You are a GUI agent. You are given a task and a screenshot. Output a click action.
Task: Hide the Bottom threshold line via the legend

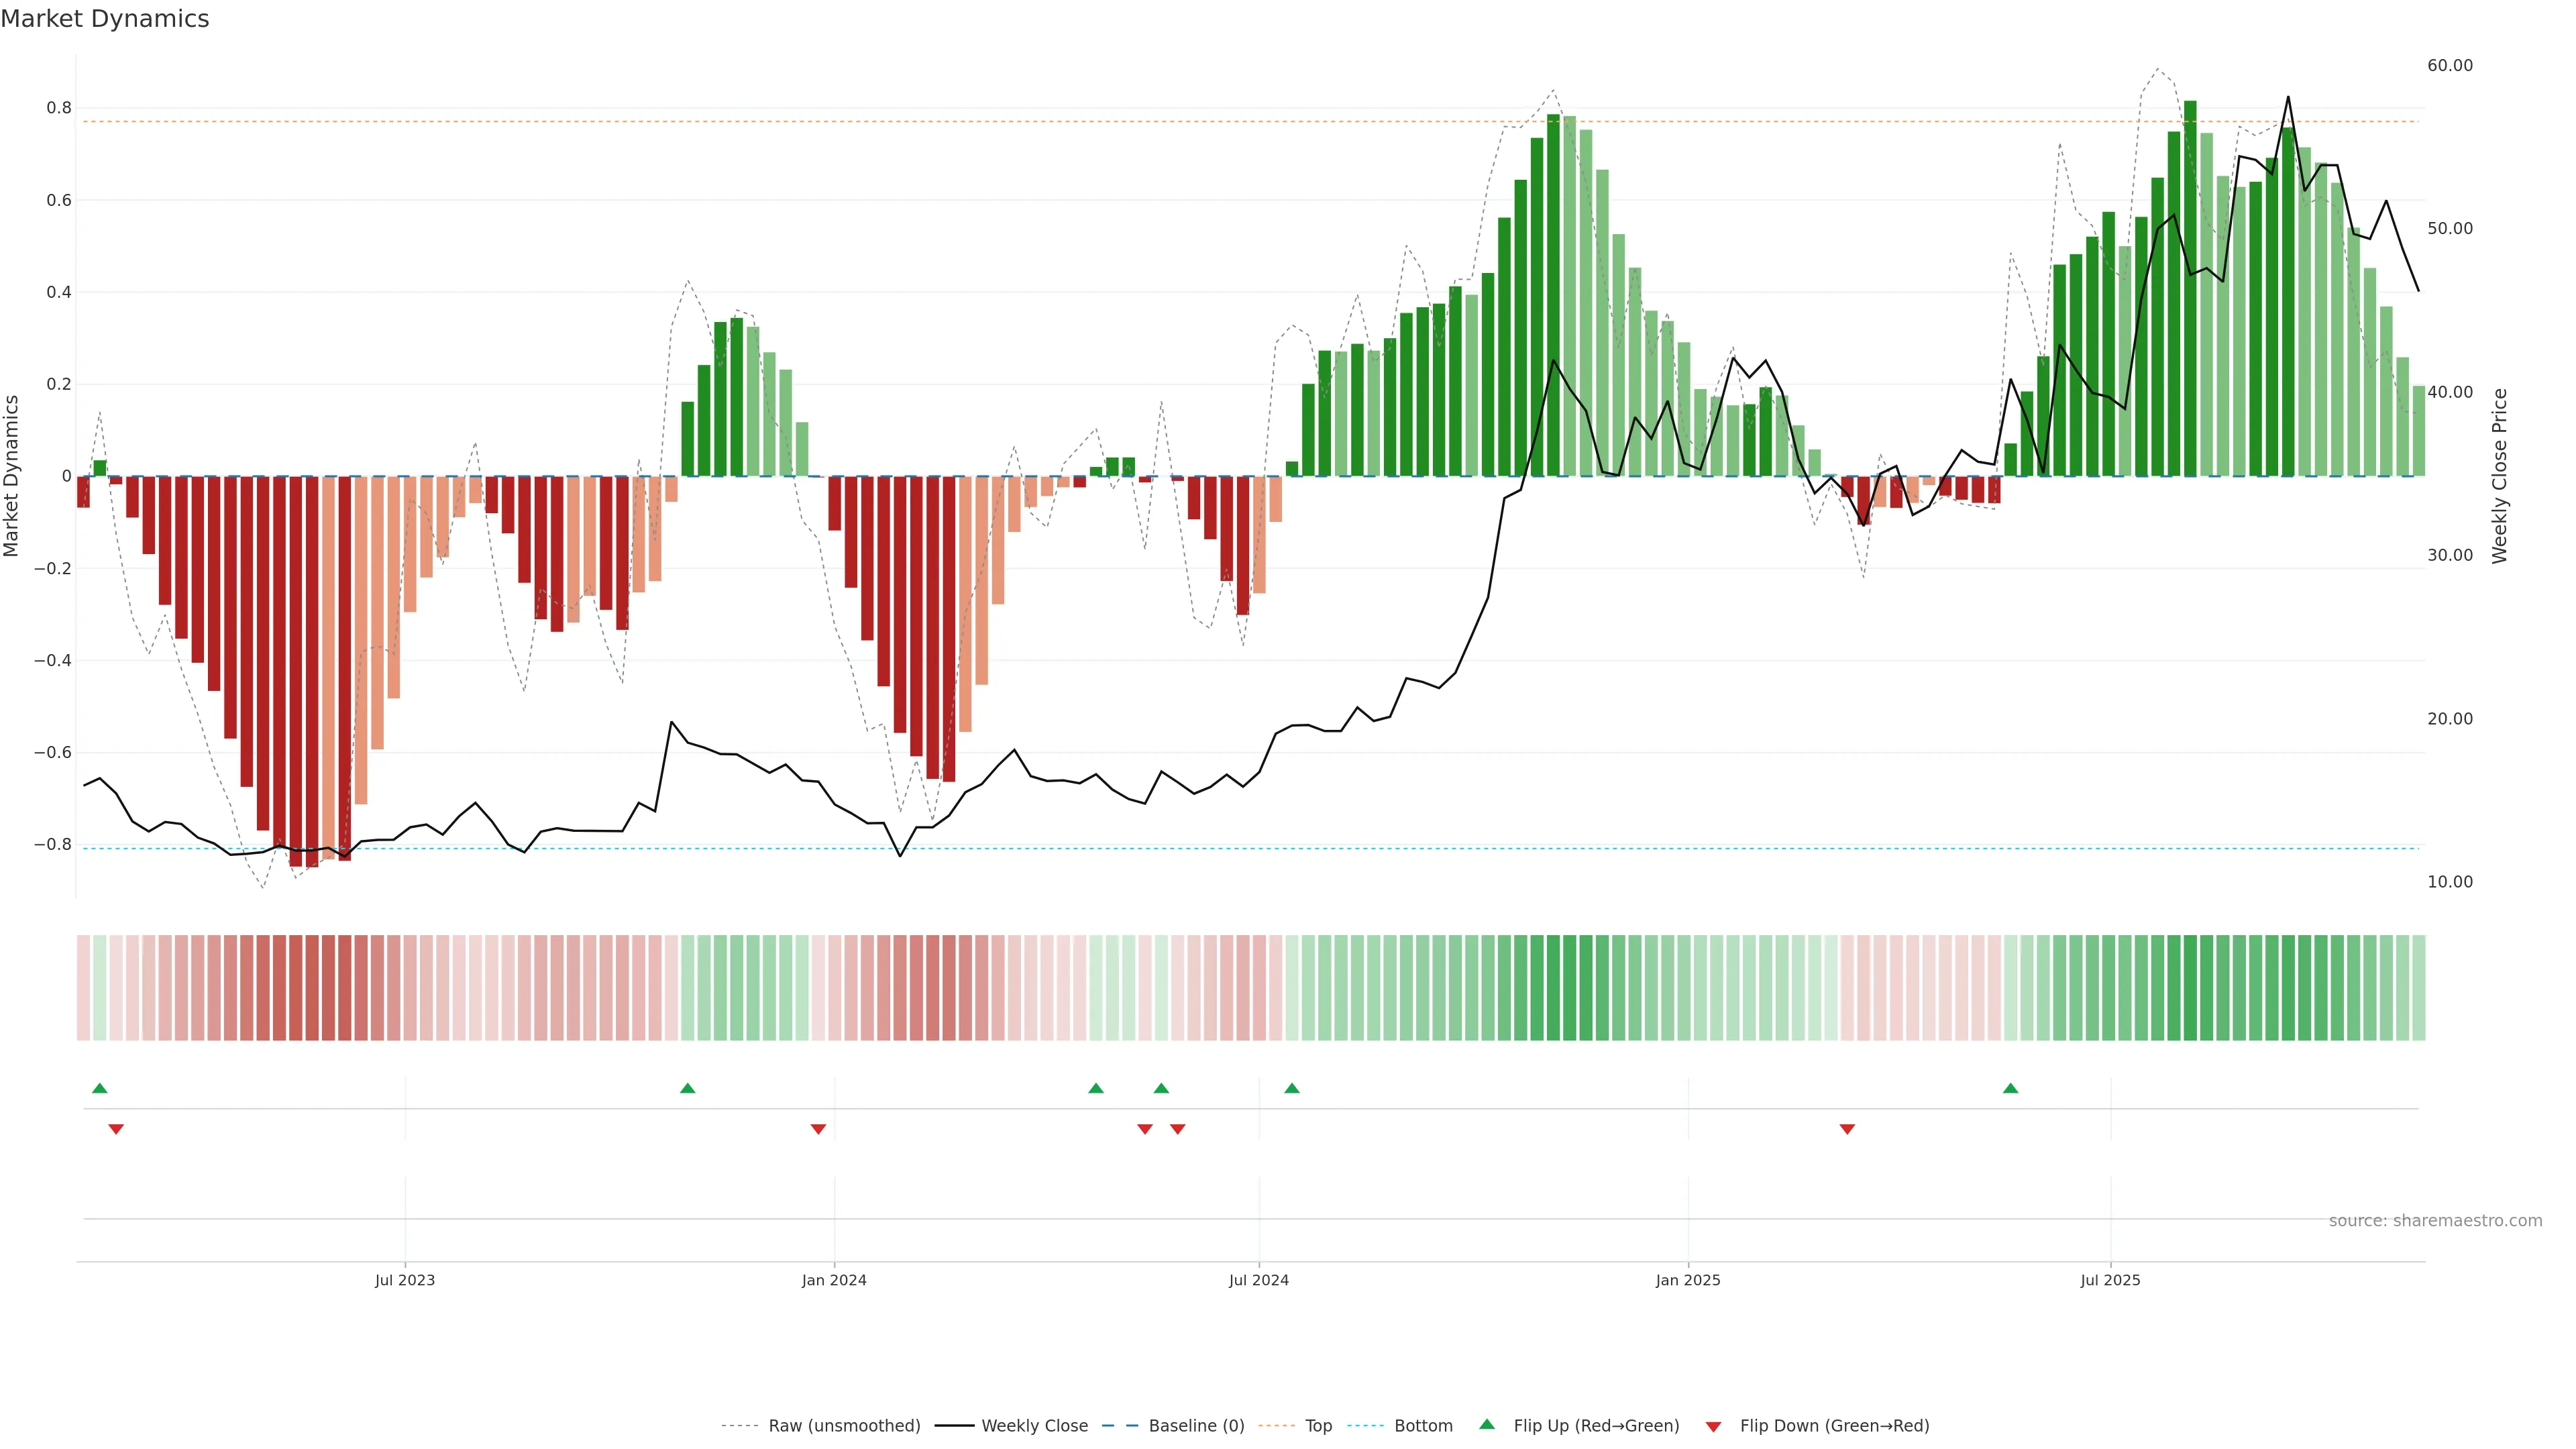[x=1423, y=1426]
